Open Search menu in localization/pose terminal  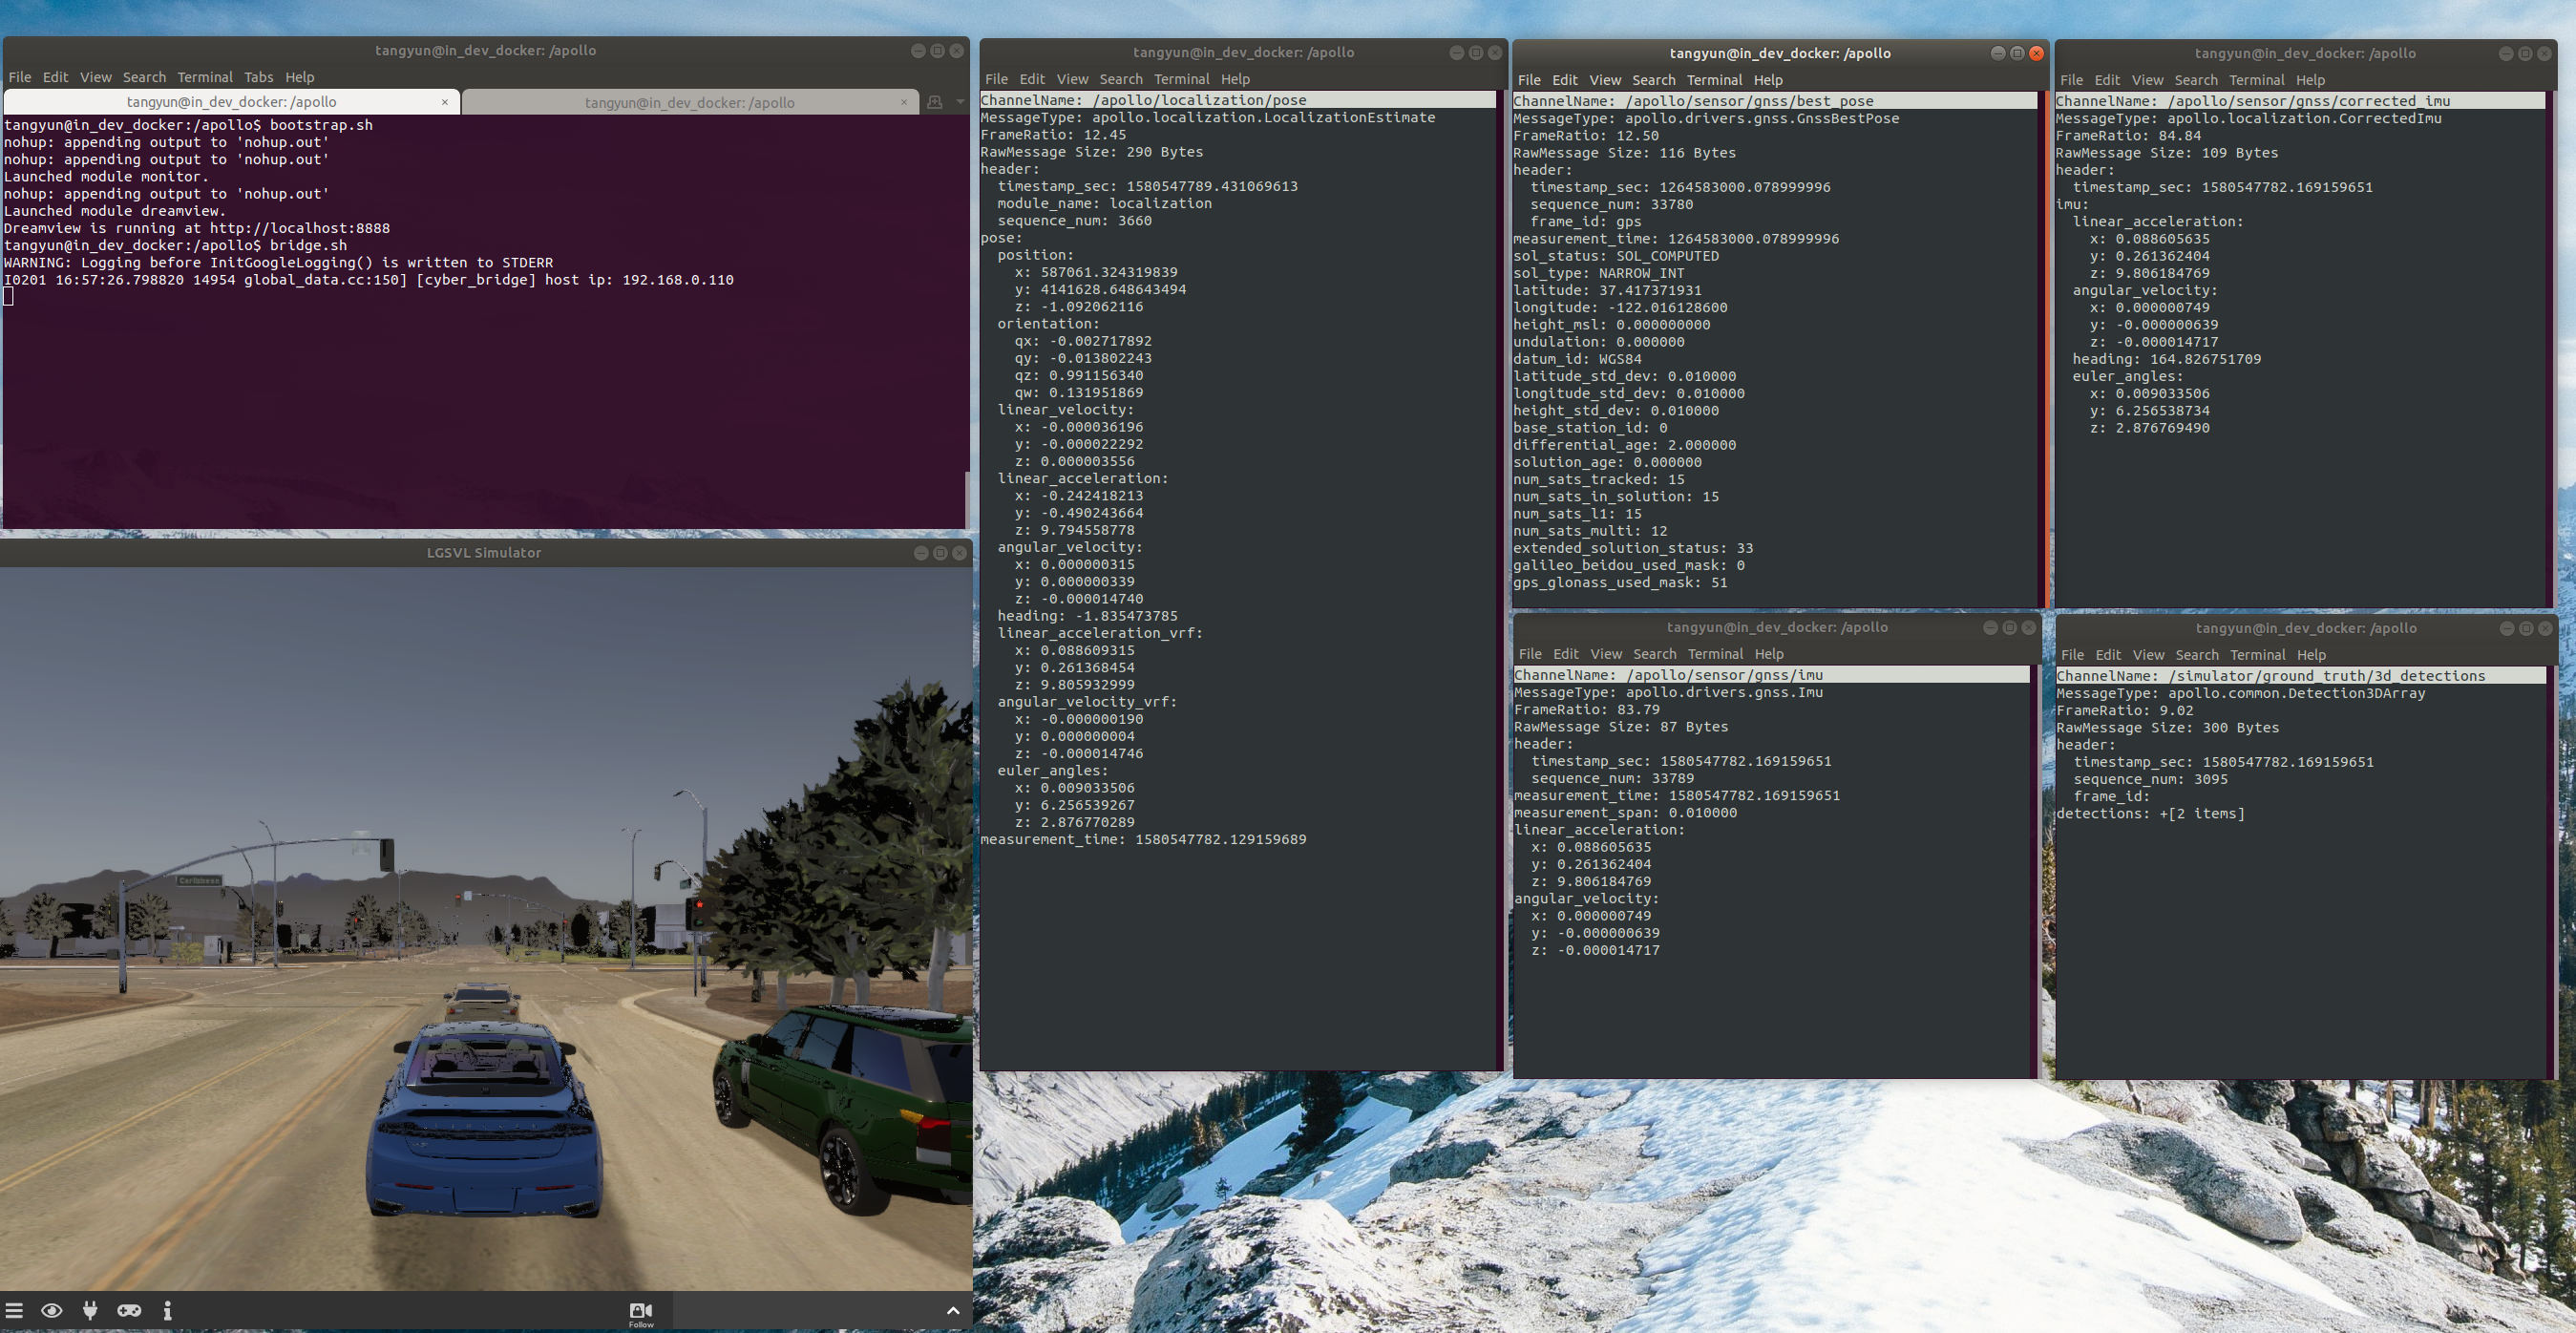[1121, 79]
